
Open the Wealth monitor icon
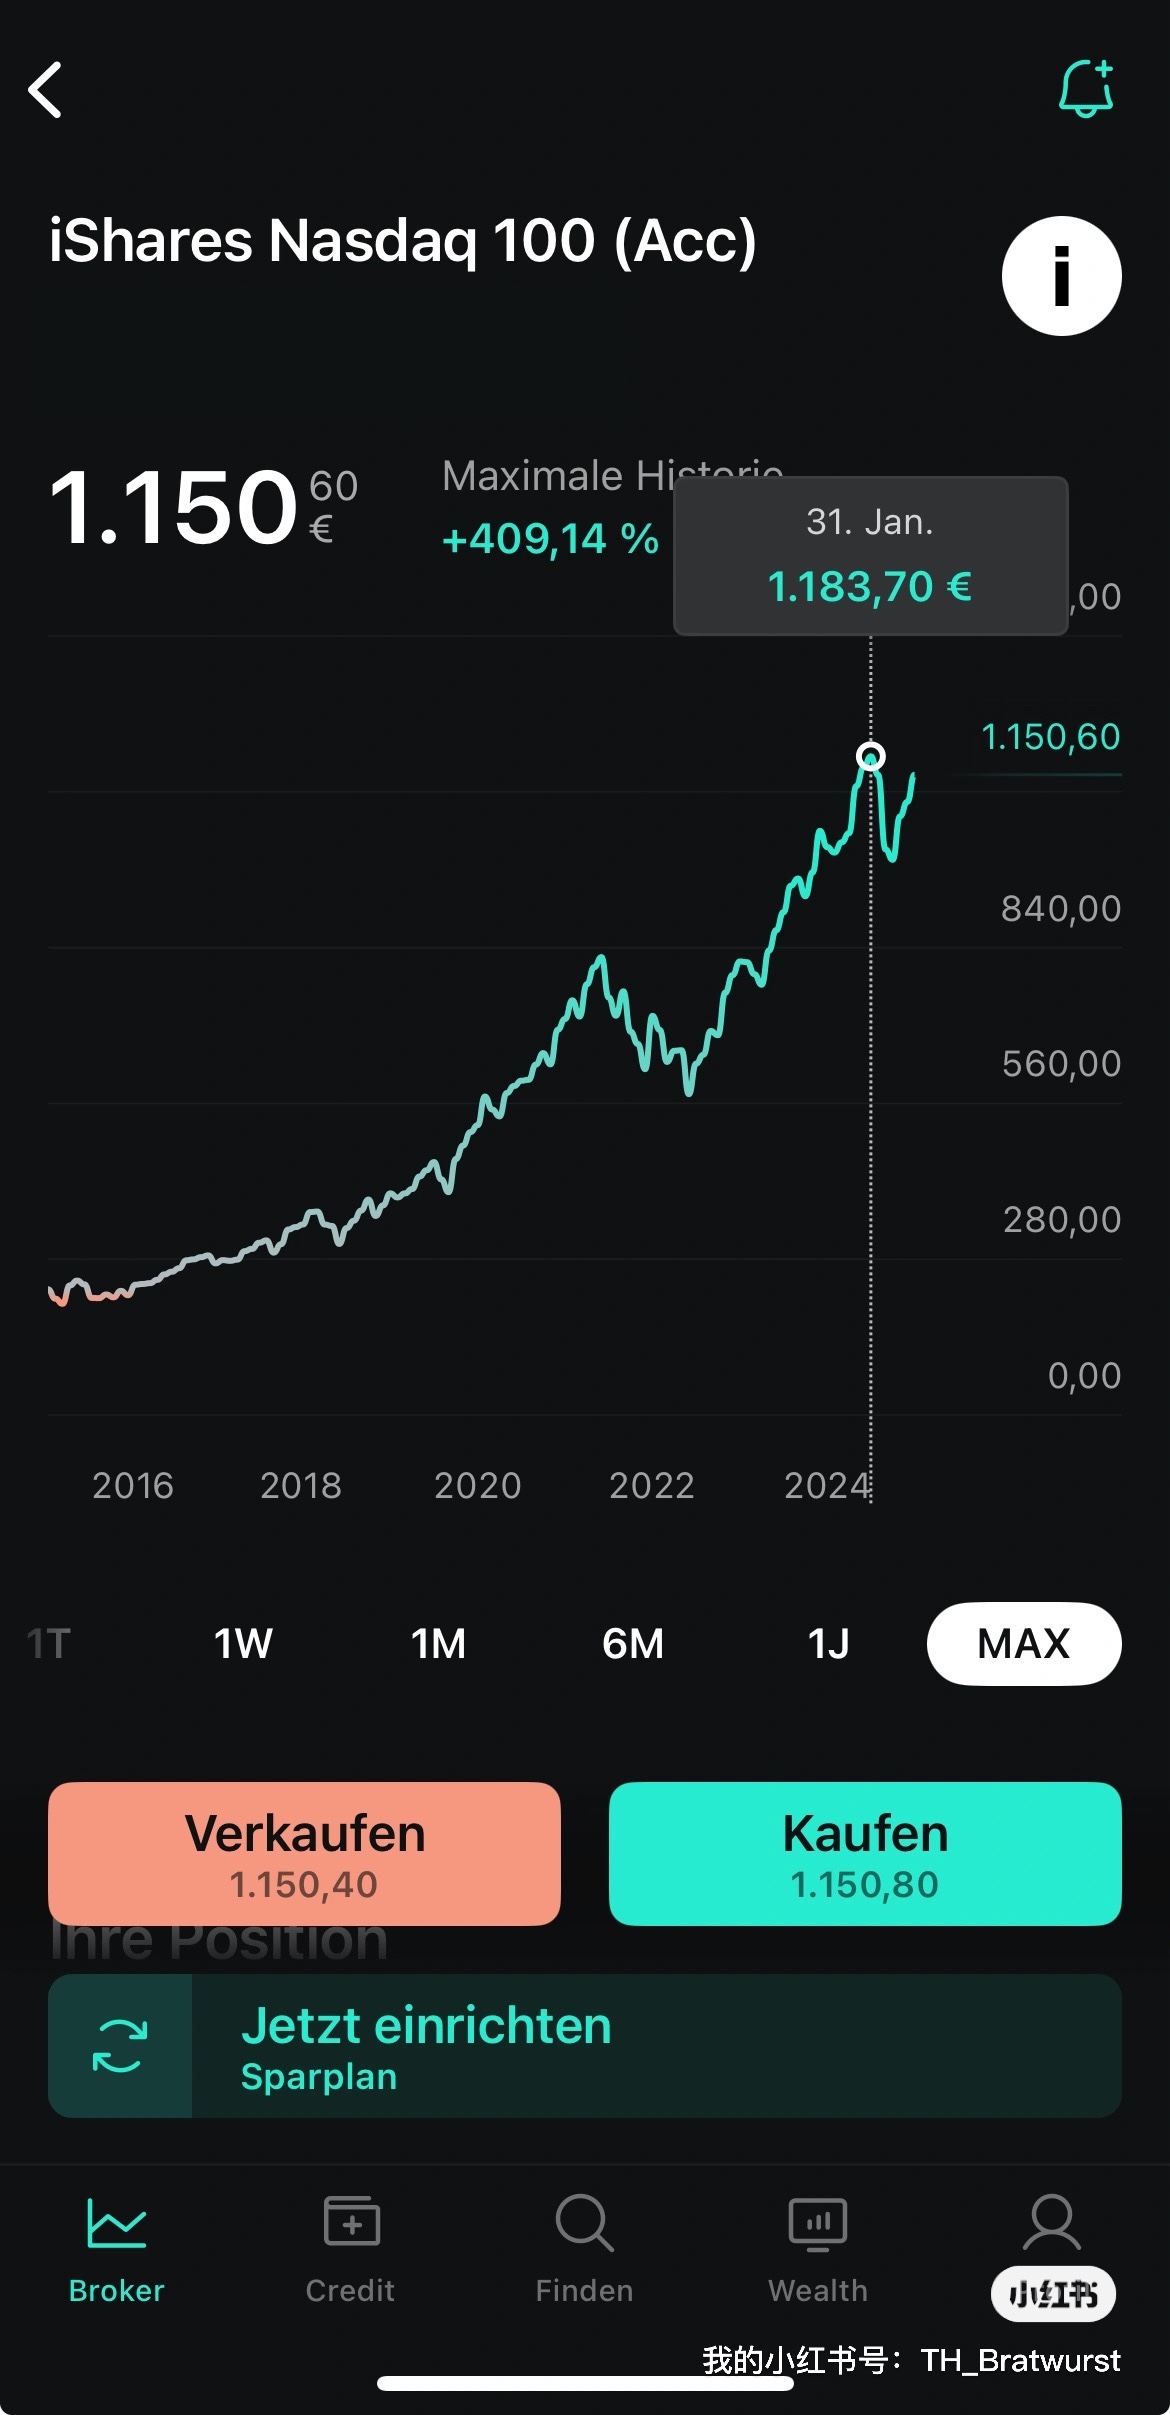pyautogui.click(x=818, y=2222)
